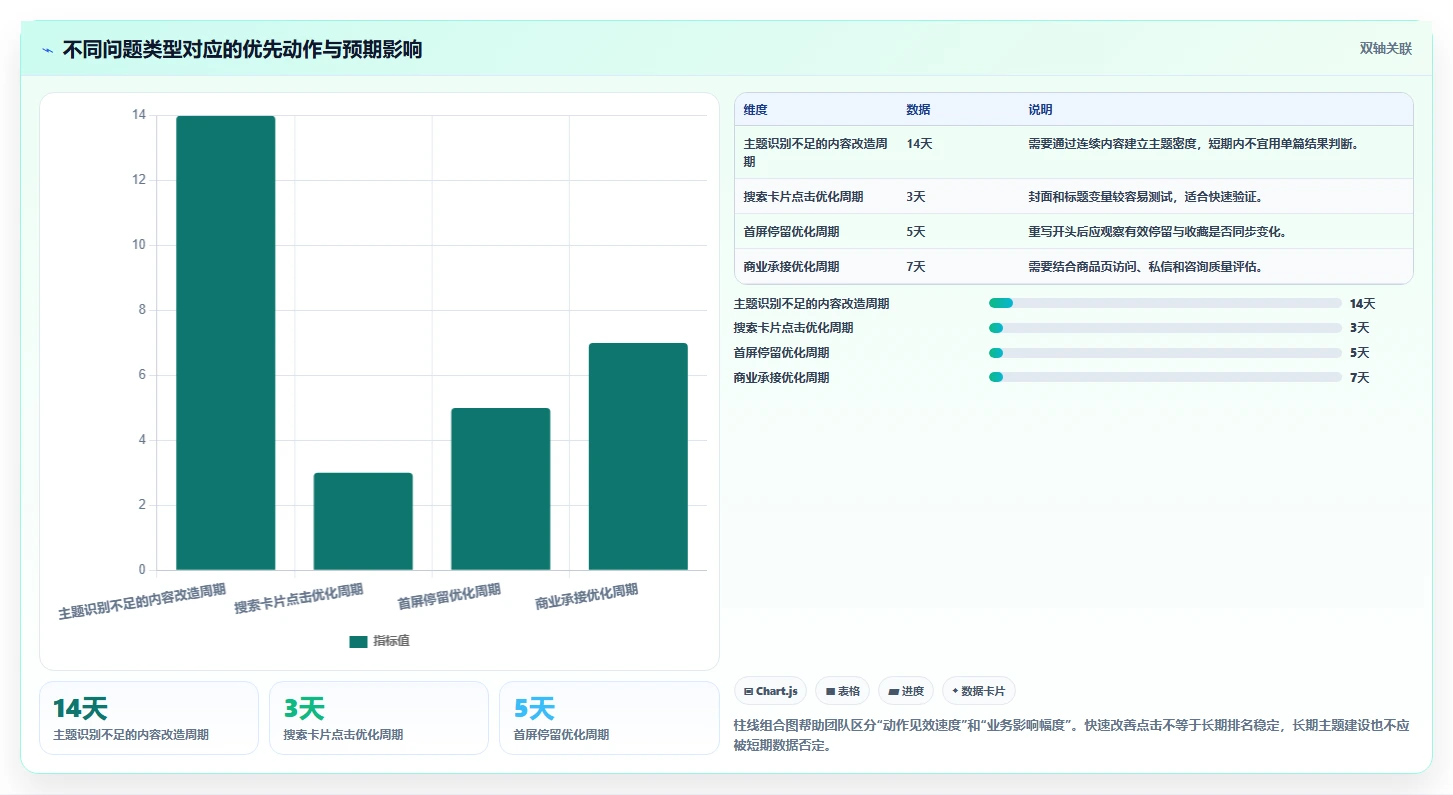Click the icon inside the 表格 chip

(830, 691)
